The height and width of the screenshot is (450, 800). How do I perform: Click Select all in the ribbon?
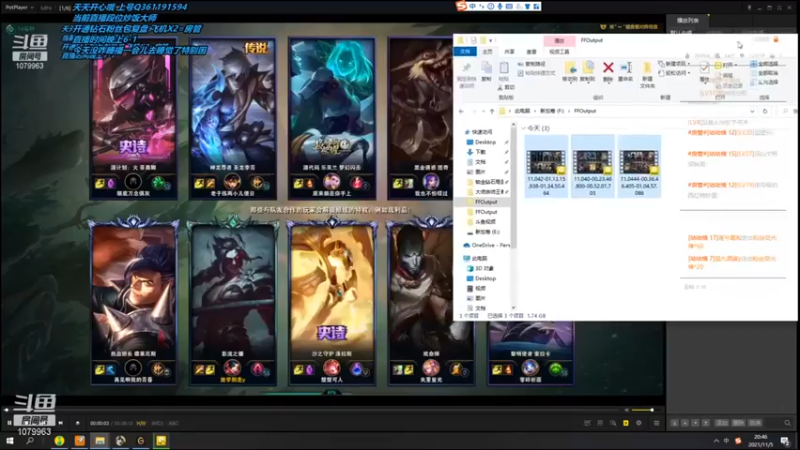click(764, 64)
